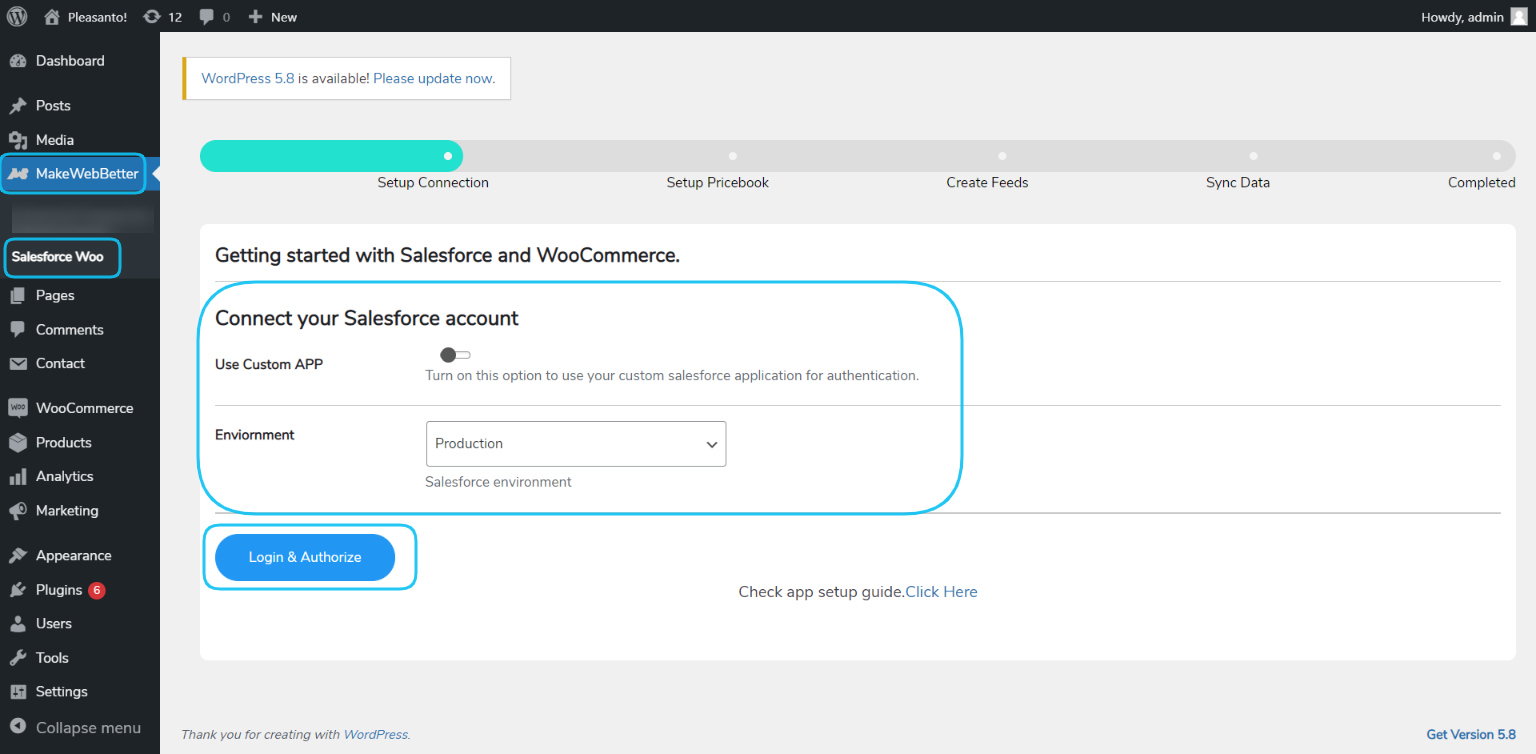1536x754 pixels.
Task: Click the Contact envelope icon
Action: [x=18, y=364]
